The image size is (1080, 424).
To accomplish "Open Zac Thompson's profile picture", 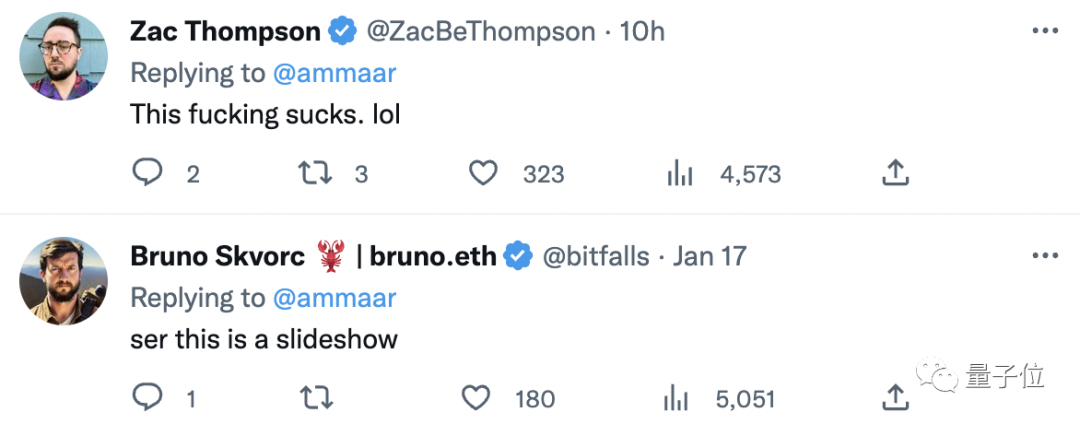I will [63, 56].
